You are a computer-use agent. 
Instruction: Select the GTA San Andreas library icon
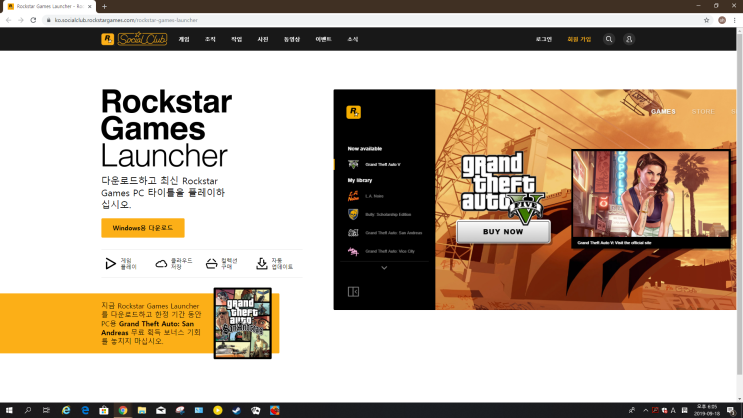pyautogui.click(x=353, y=233)
